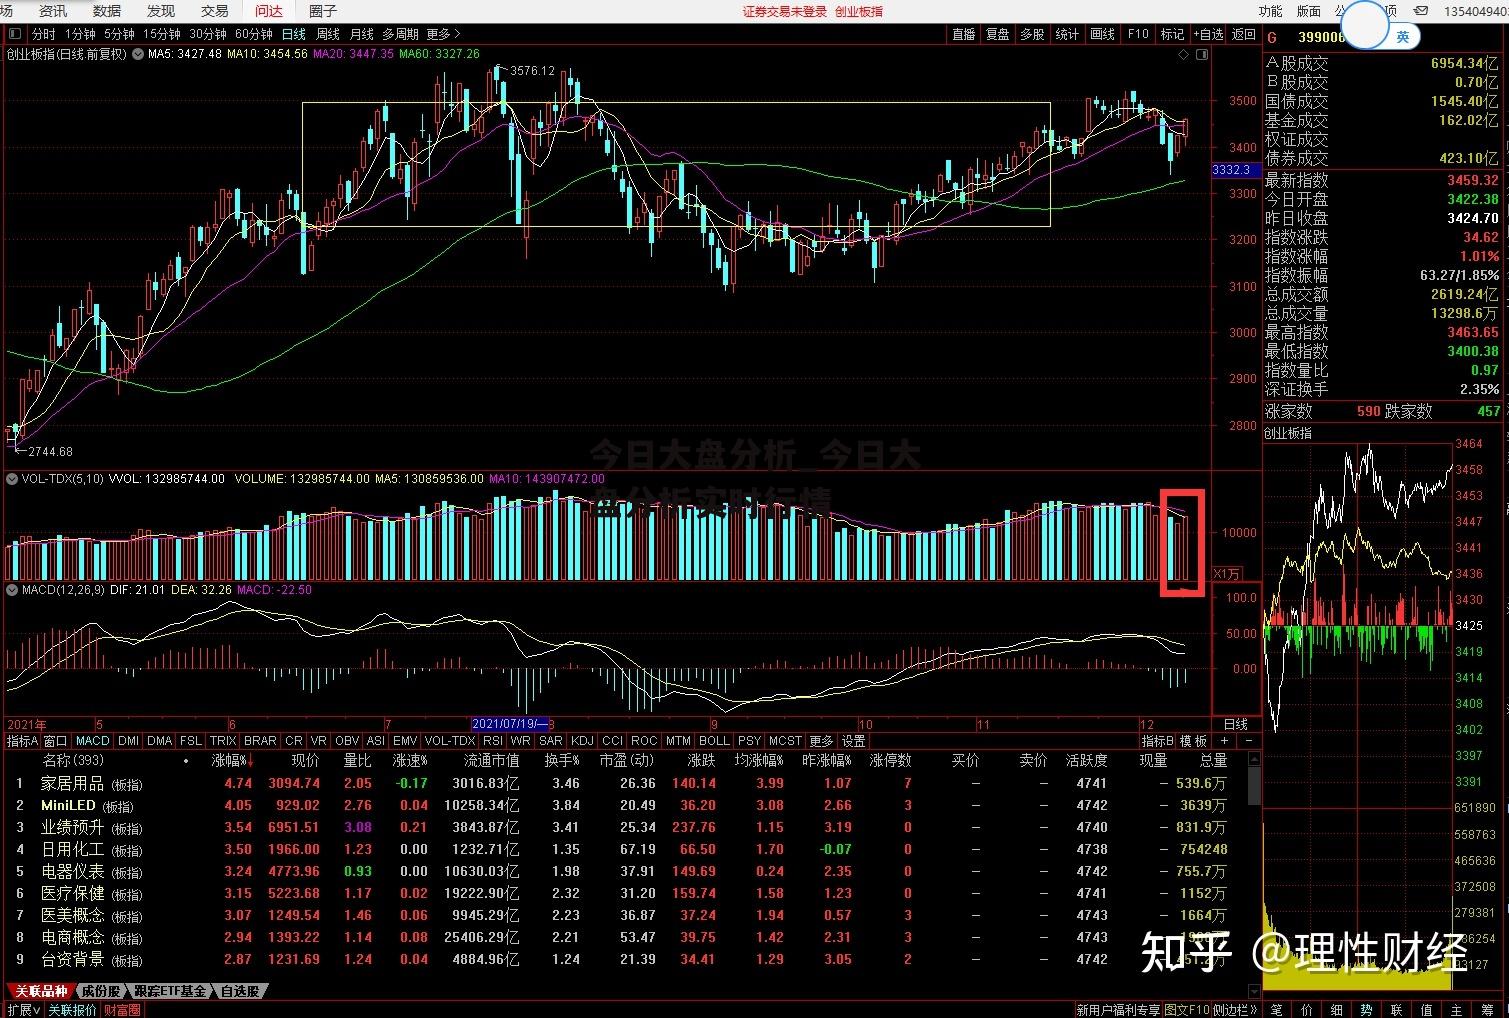Click the scrollbar of the sector list
Screen dimensions: 1509x1018
pos(1254,788)
